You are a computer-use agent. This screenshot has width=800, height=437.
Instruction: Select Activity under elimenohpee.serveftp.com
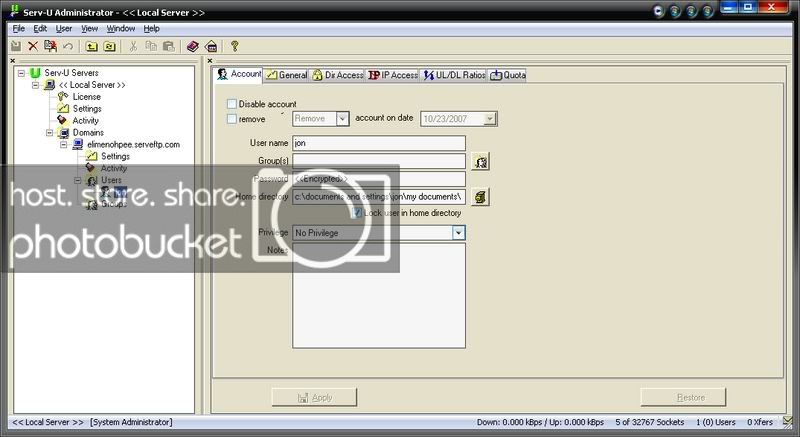point(114,168)
